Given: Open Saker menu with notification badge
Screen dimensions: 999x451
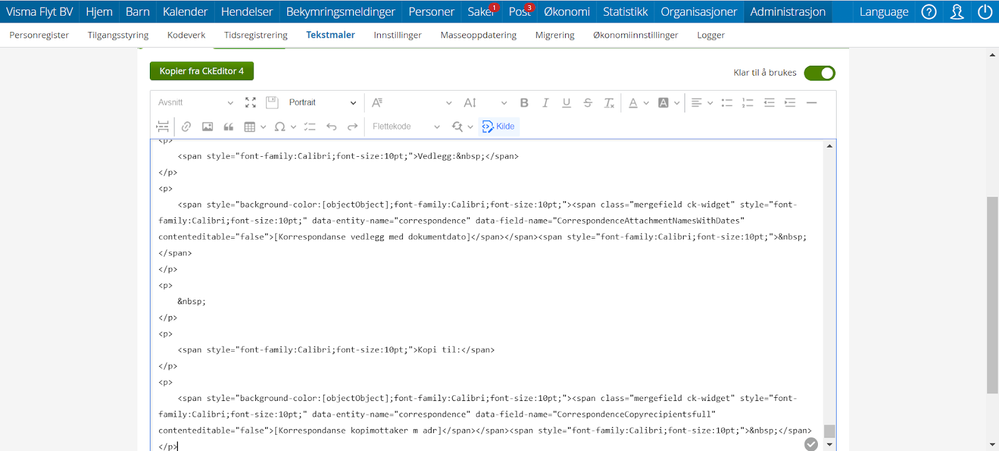Looking at the screenshot, I should [x=481, y=11].
